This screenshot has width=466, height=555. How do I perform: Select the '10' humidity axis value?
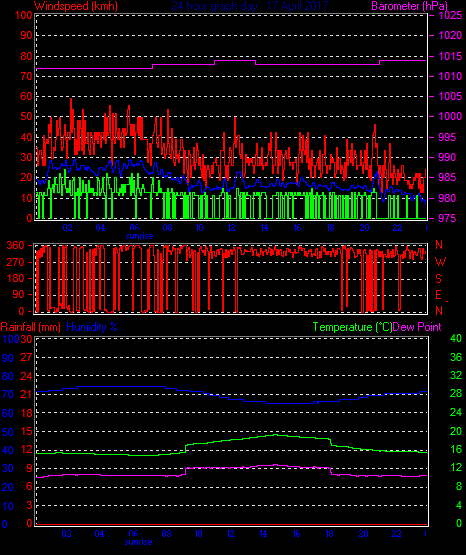point(8,506)
